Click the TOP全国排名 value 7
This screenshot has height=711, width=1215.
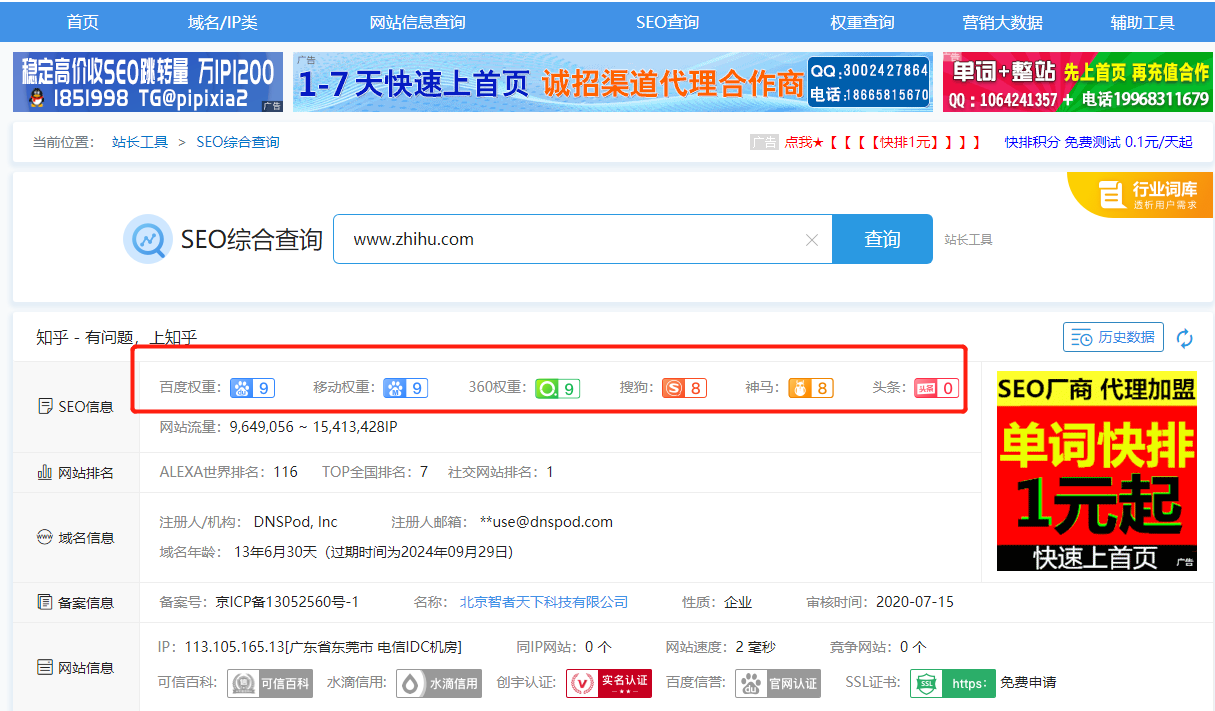click(424, 472)
